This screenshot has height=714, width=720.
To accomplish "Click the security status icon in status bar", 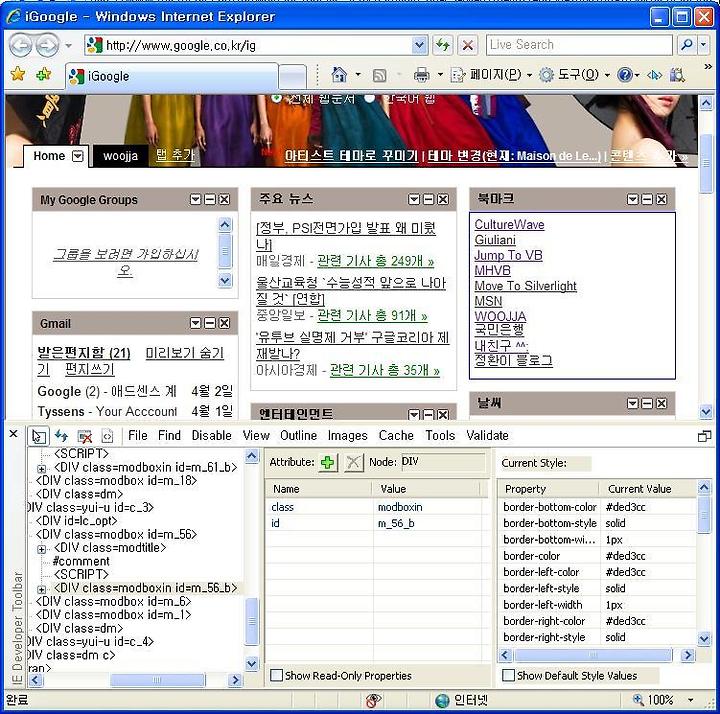I will point(373,701).
